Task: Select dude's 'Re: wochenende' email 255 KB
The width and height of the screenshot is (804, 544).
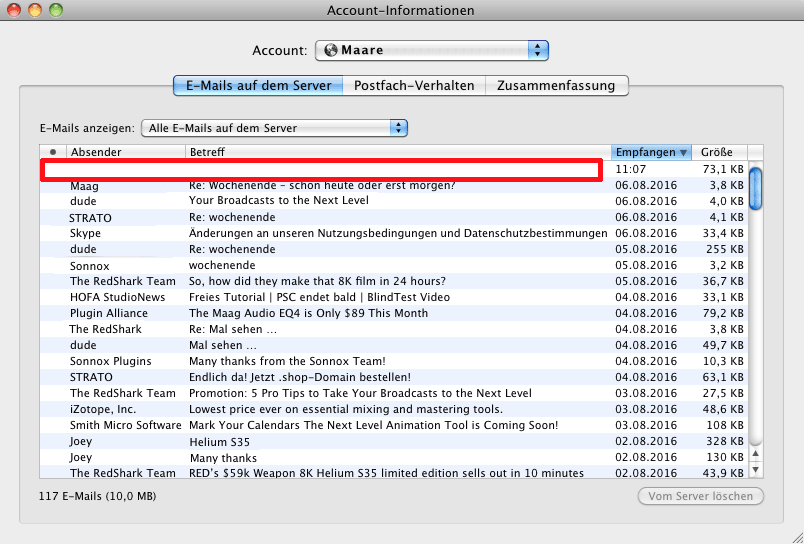Action: (x=394, y=249)
